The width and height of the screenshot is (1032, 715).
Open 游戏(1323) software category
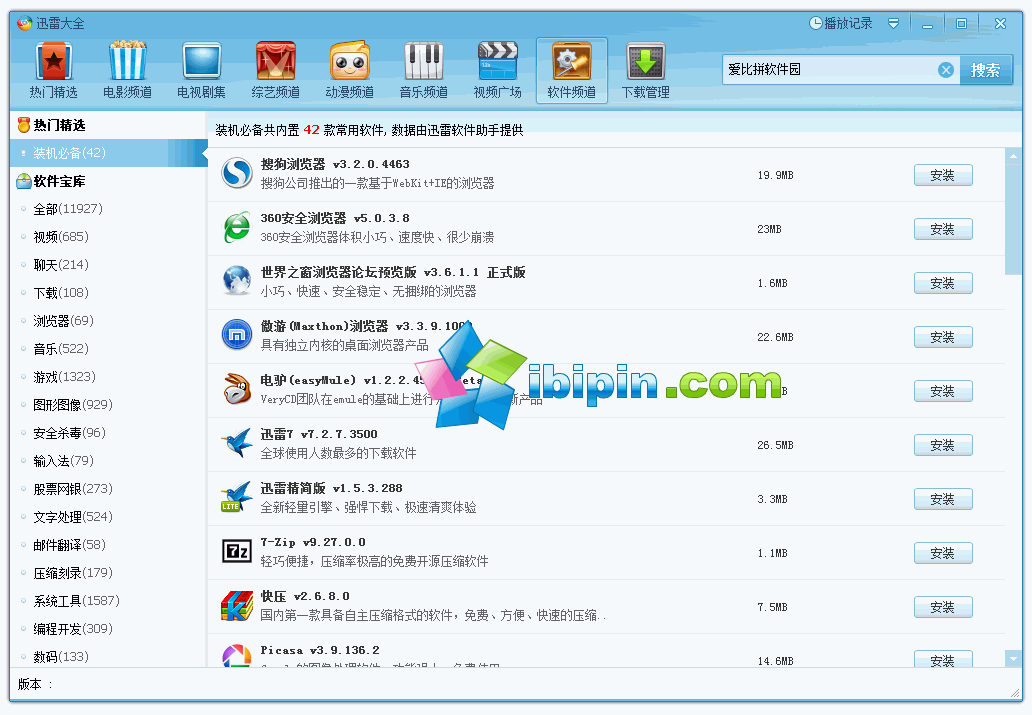[x=64, y=377]
